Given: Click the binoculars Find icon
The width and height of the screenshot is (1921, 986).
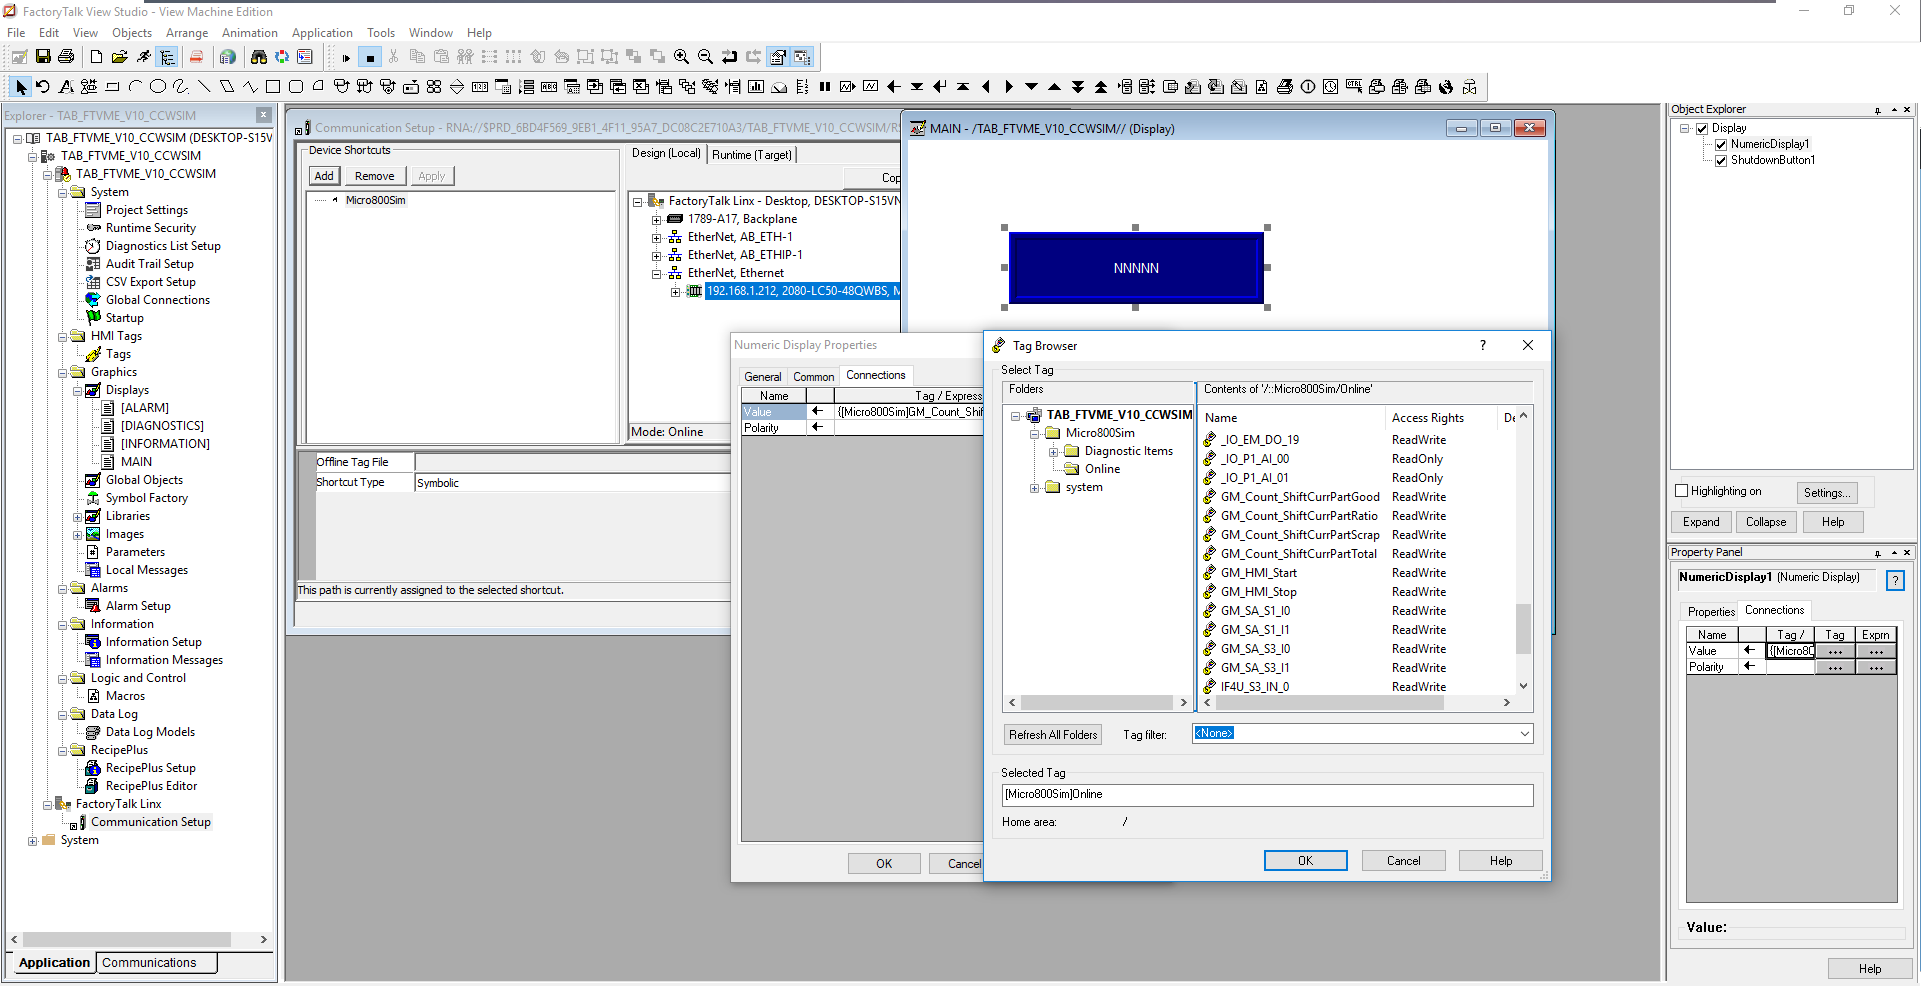Looking at the screenshot, I should point(259,57).
